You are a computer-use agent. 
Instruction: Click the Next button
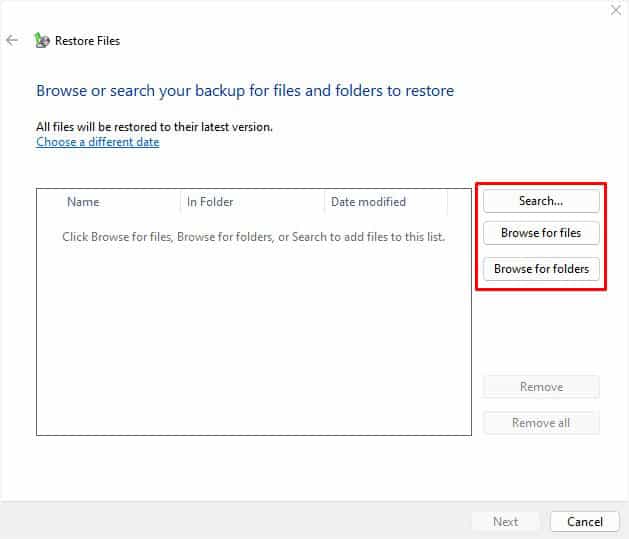click(505, 522)
